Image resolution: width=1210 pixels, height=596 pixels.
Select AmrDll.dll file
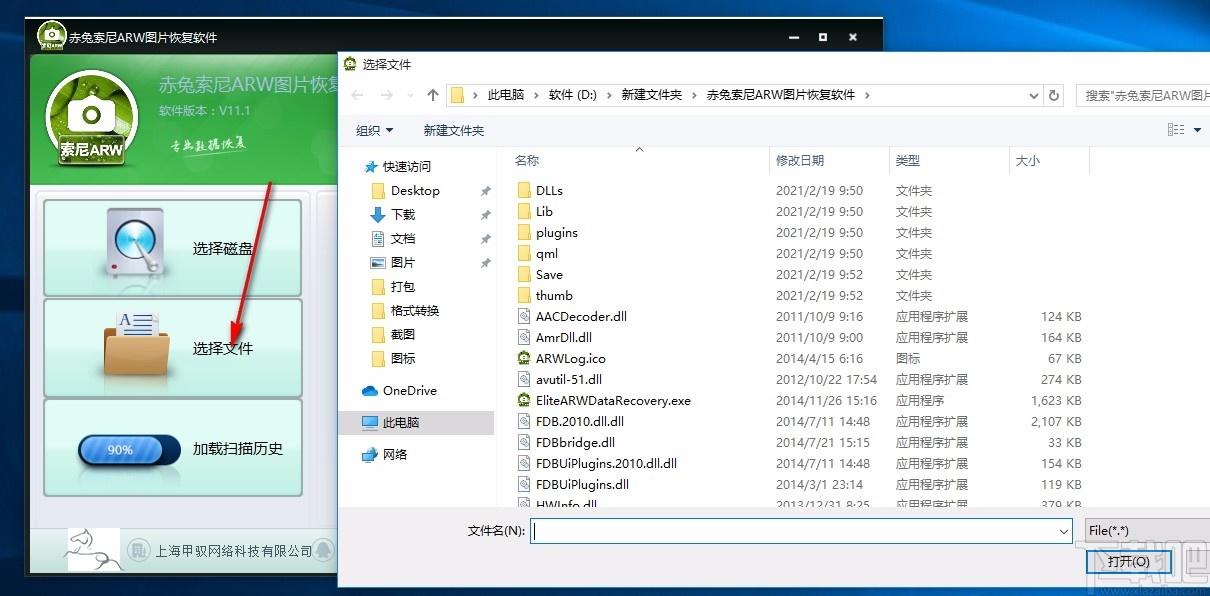click(x=564, y=337)
